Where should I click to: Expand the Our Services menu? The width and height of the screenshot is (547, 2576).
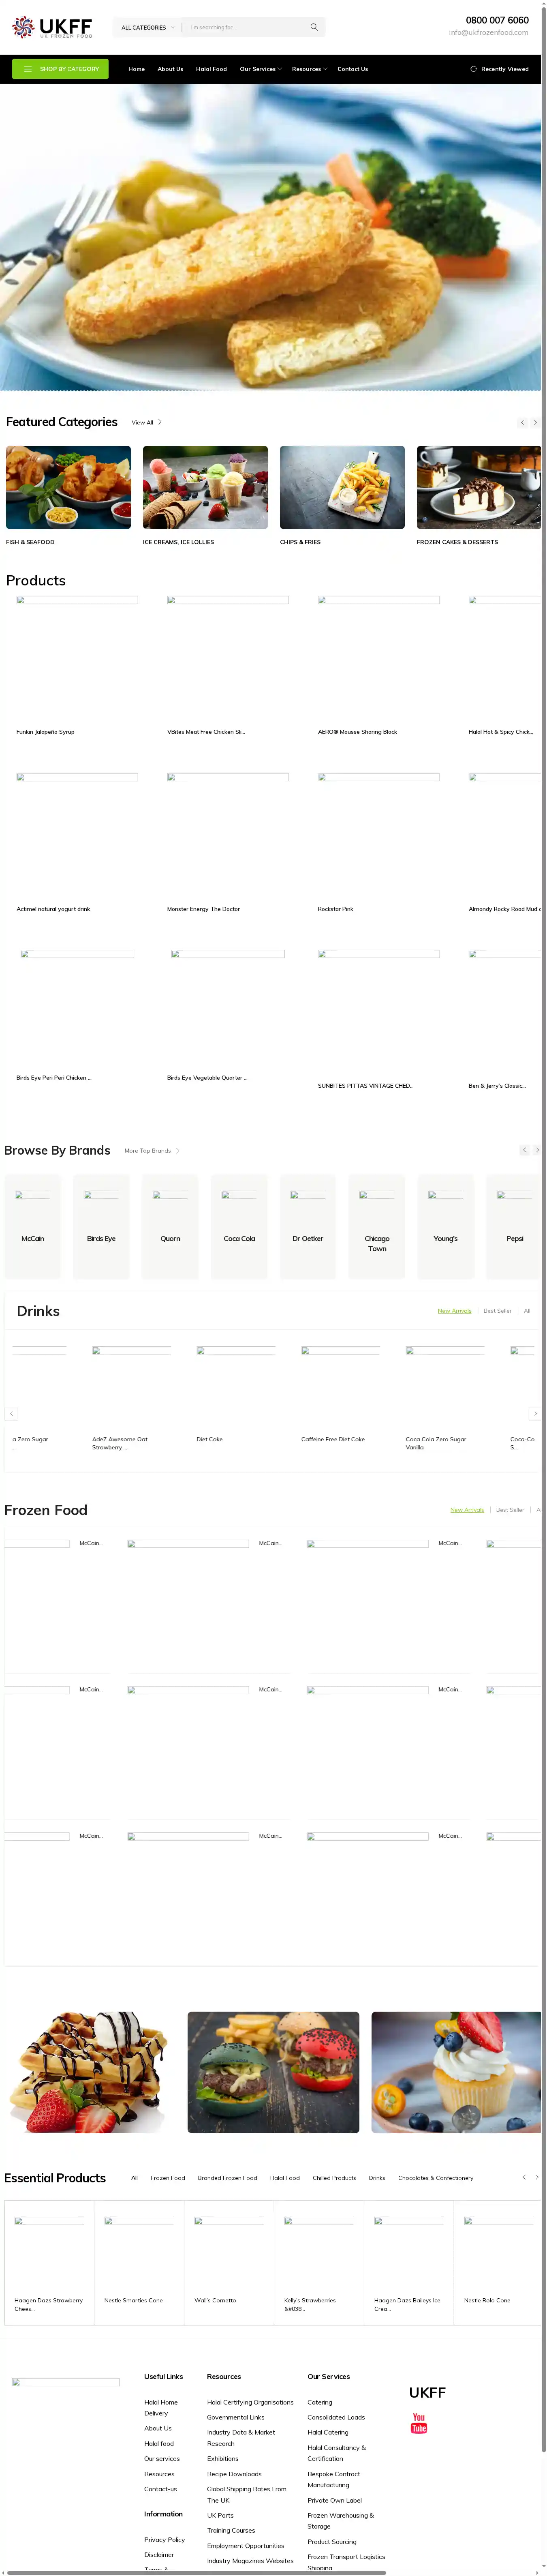coord(260,69)
